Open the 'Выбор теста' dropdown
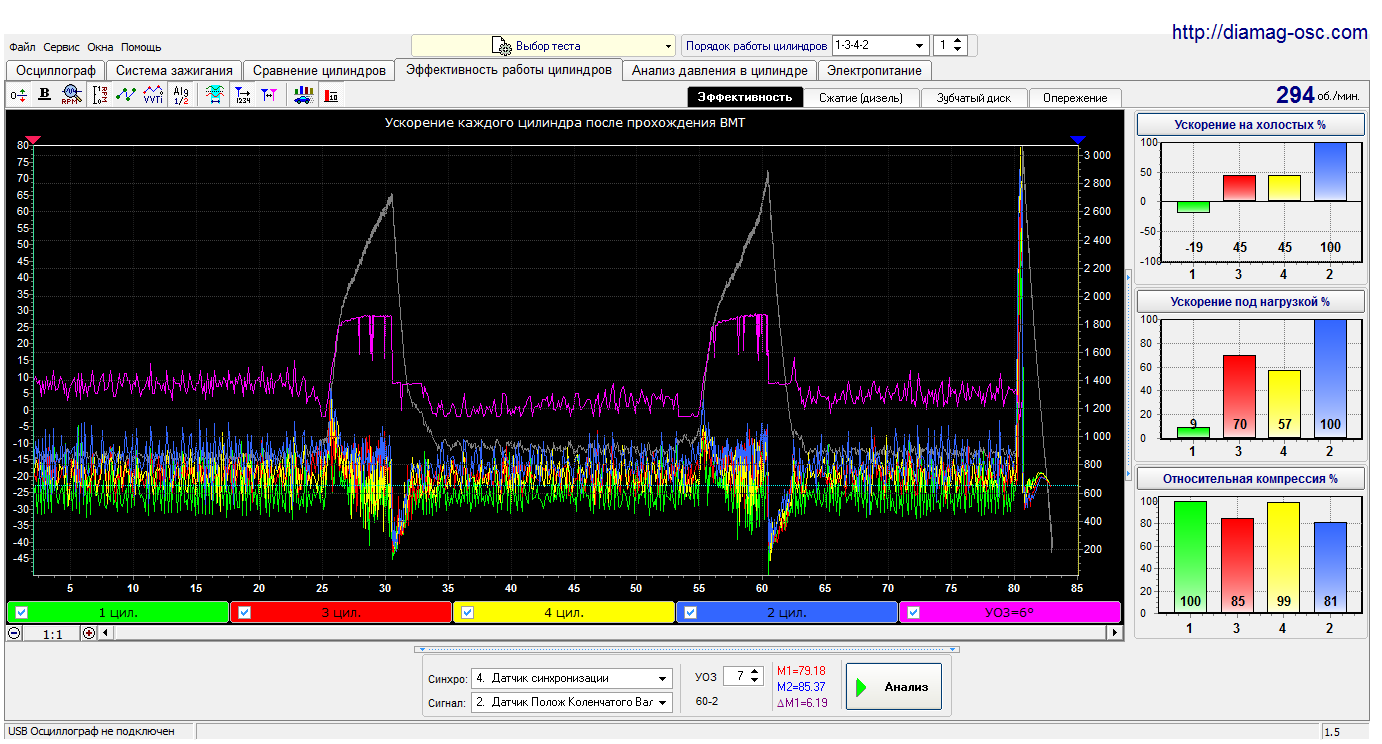This screenshot has height=744, width=1382. [544, 46]
